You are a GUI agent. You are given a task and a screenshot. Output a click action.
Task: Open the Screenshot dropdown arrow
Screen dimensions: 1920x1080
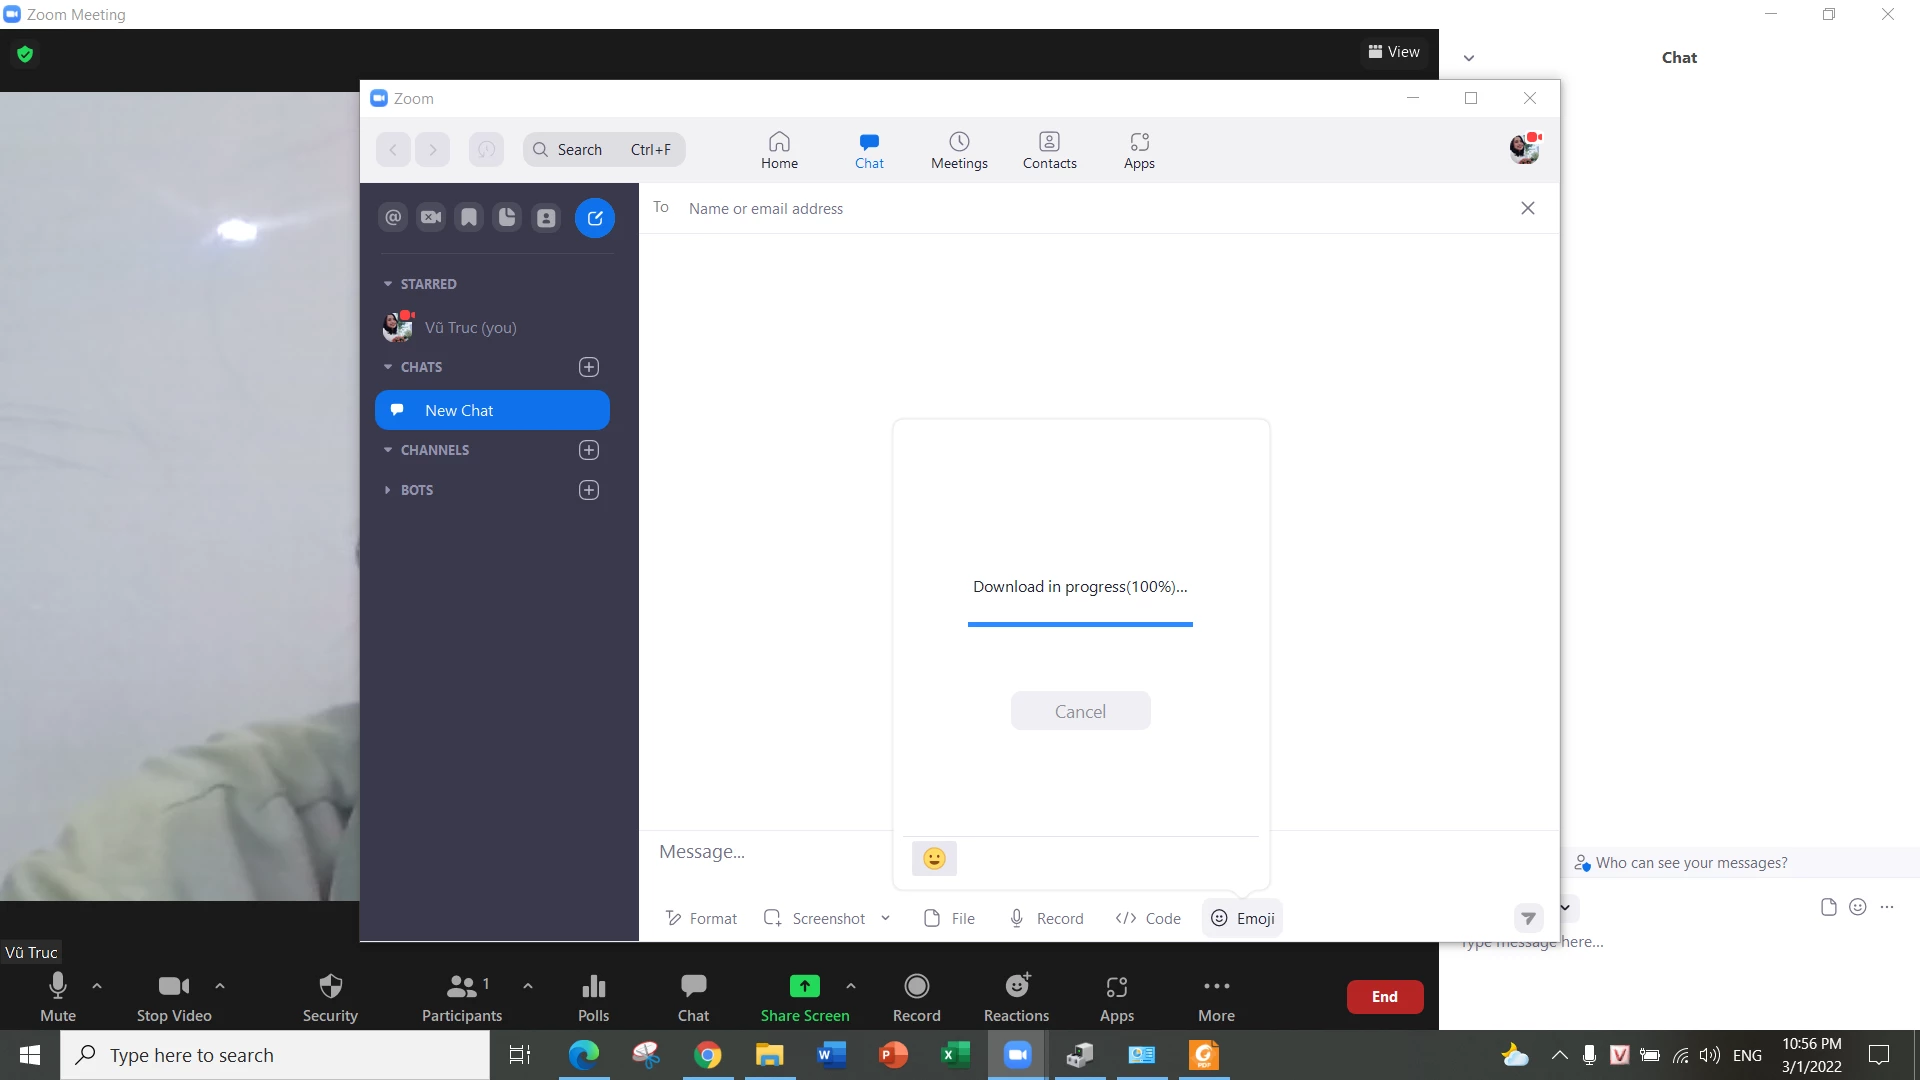click(885, 918)
